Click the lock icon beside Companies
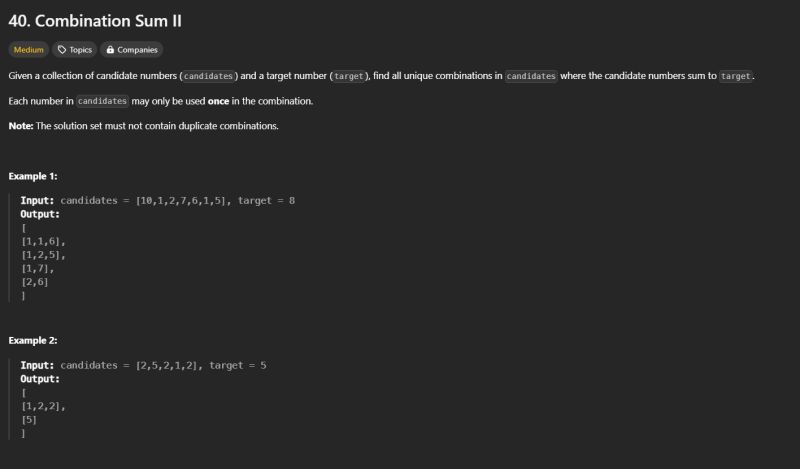Viewport: 800px width, 469px height. pyautogui.click(x=110, y=50)
